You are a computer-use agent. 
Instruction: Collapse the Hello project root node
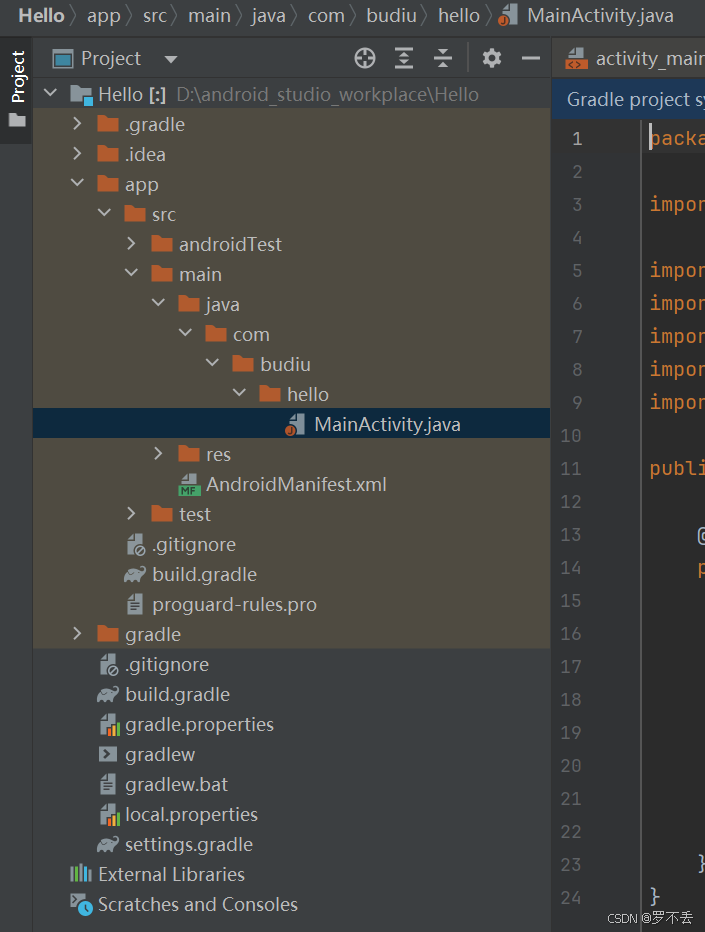(x=50, y=92)
